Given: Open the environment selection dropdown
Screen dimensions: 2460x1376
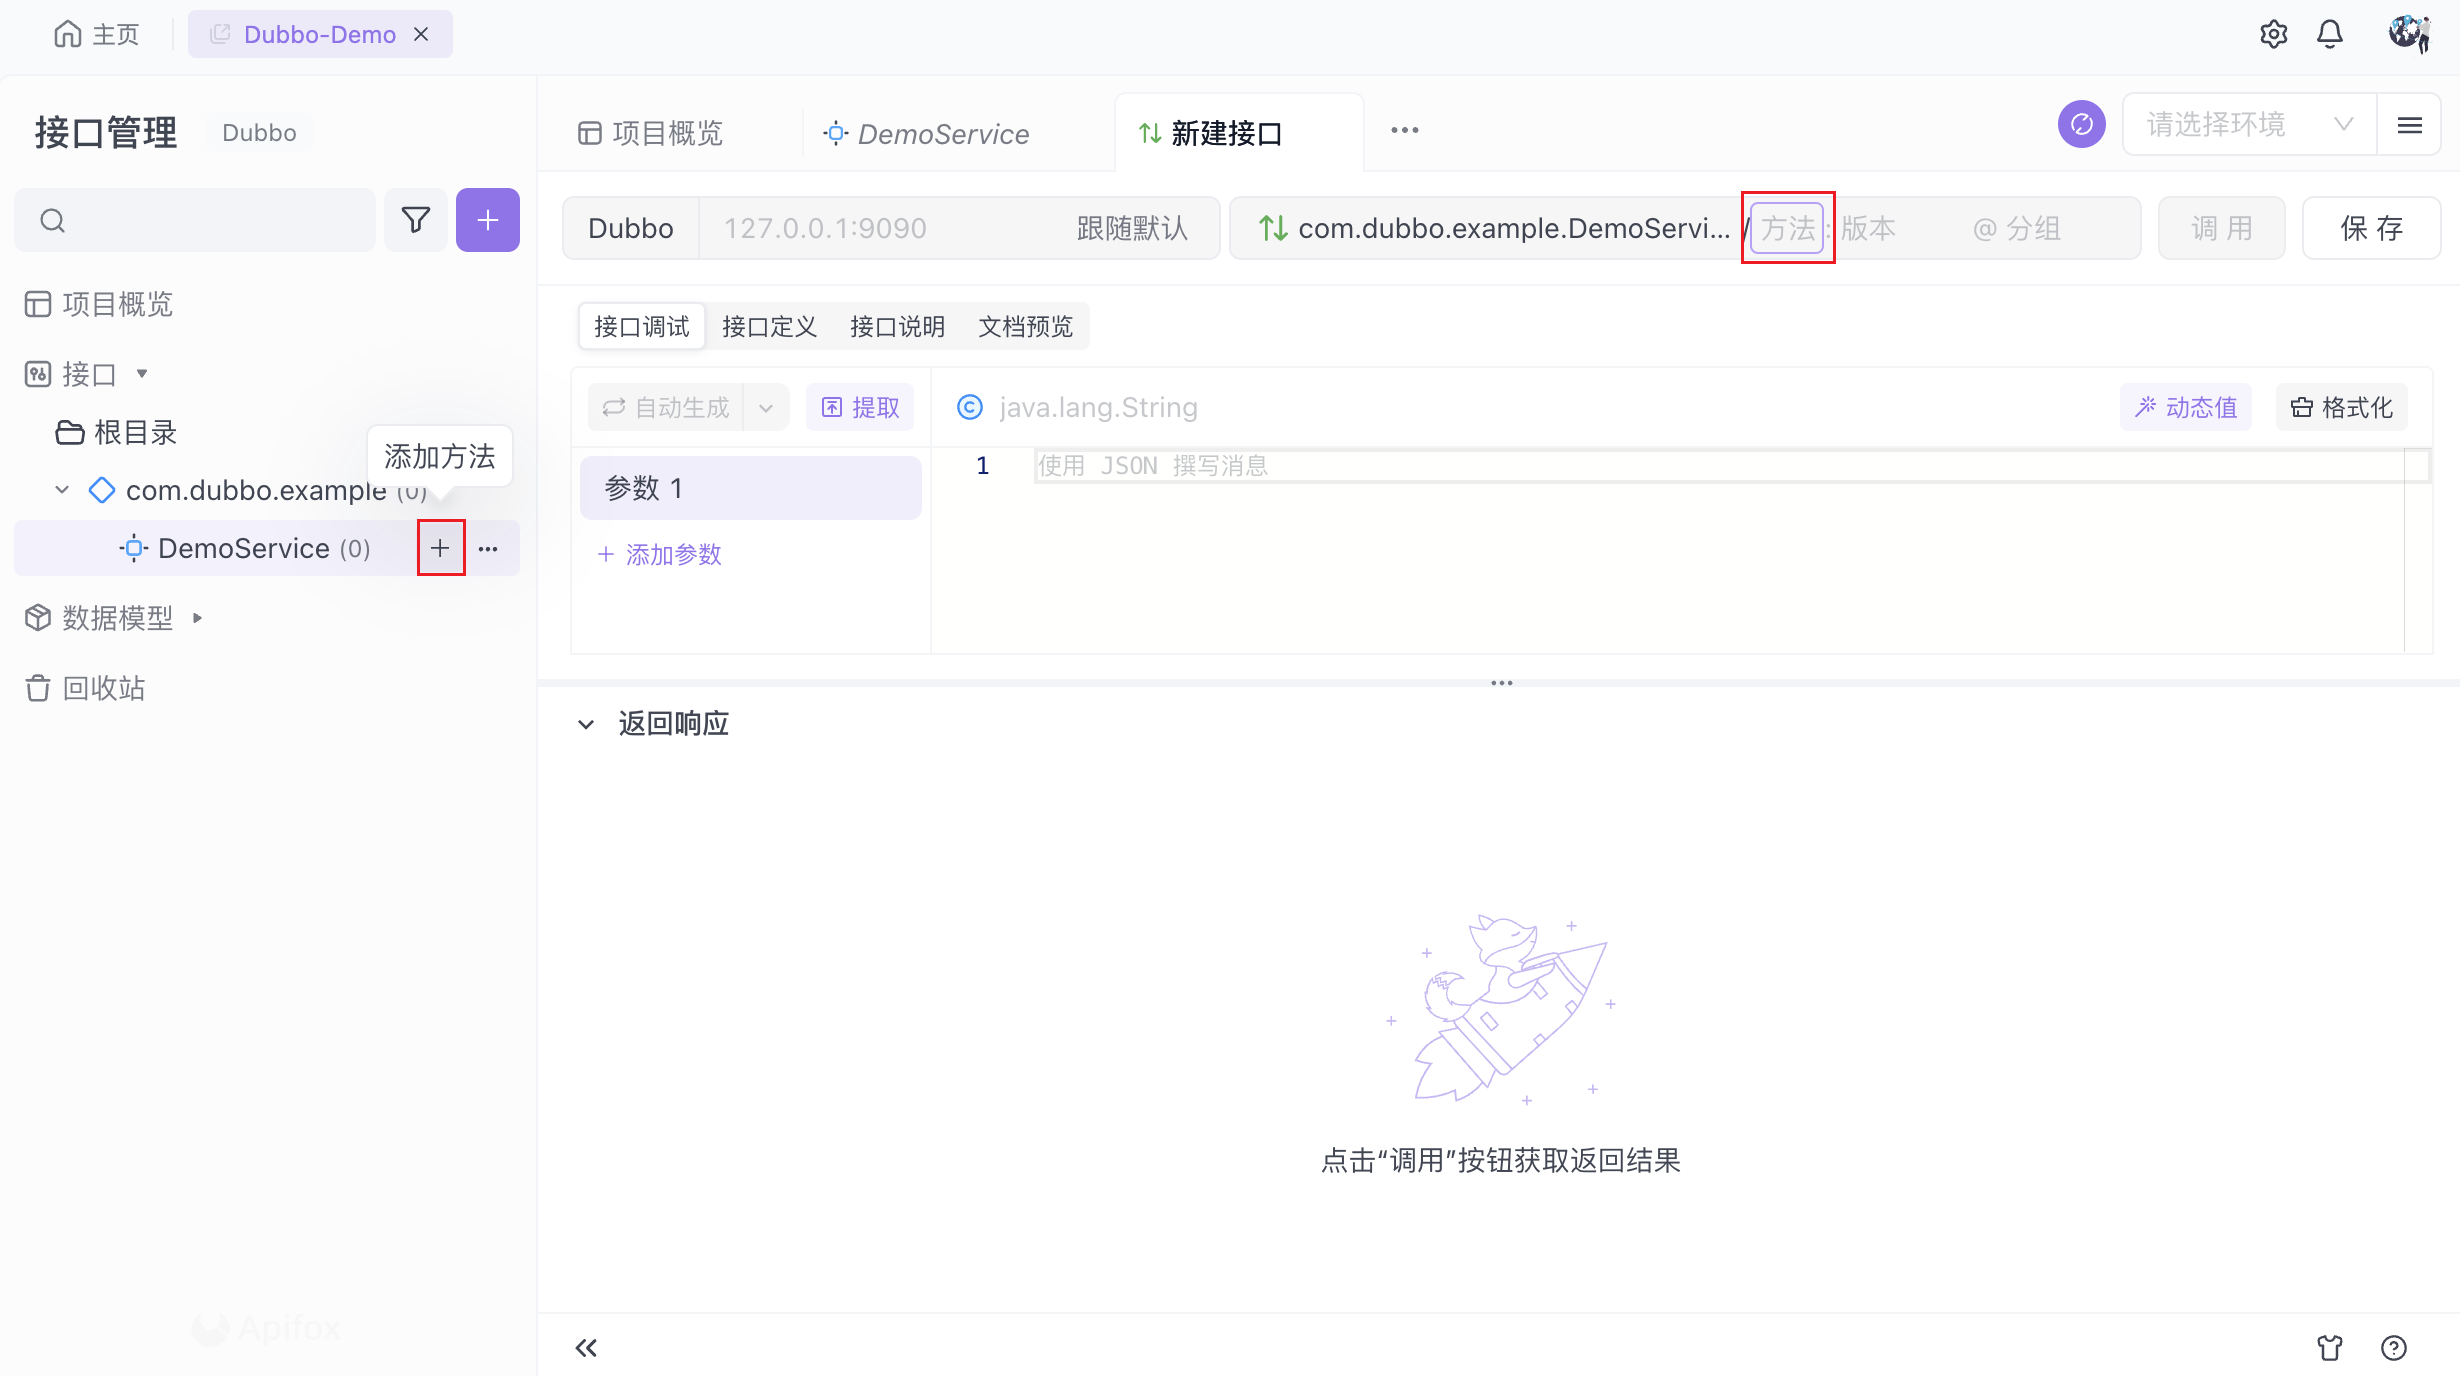Looking at the screenshot, I should (x=2249, y=125).
